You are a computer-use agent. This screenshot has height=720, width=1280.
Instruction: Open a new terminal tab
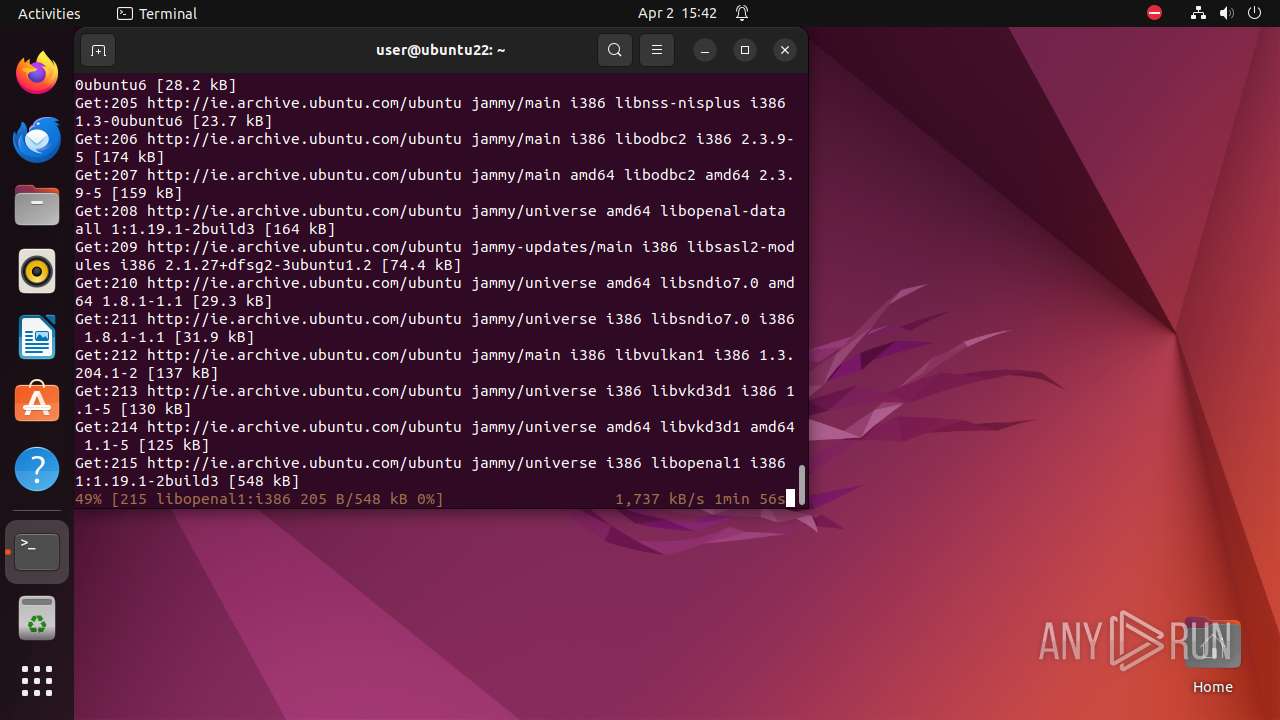click(98, 50)
